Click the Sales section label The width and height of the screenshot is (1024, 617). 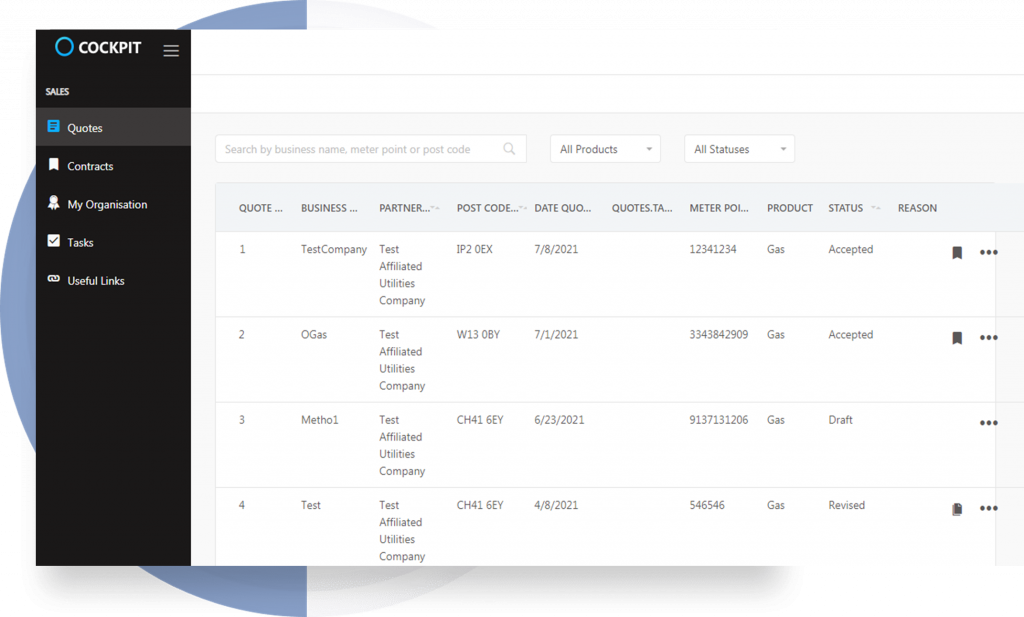pos(57,91)
